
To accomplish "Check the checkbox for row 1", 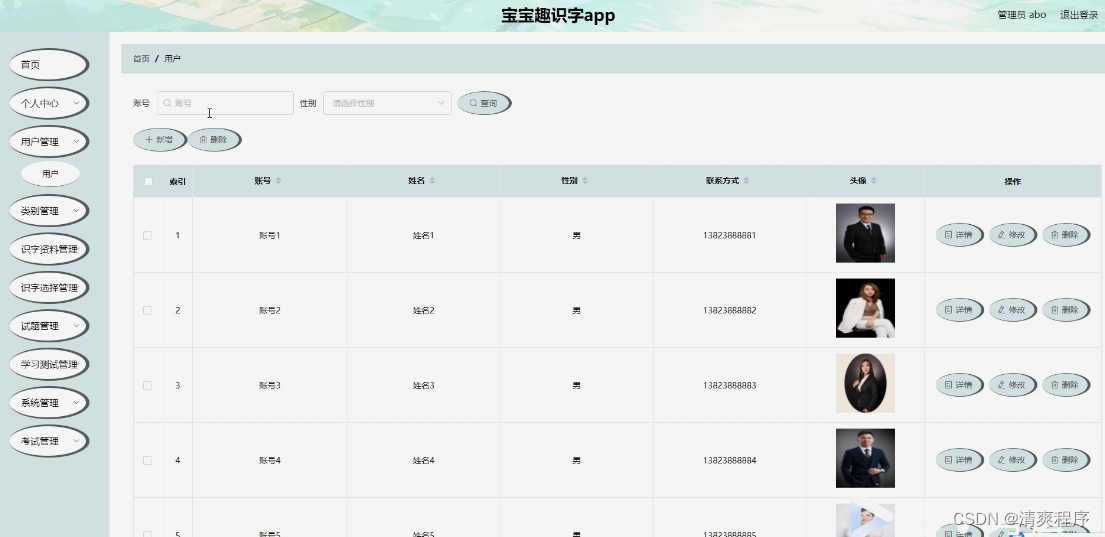I will tap(148, 235).
